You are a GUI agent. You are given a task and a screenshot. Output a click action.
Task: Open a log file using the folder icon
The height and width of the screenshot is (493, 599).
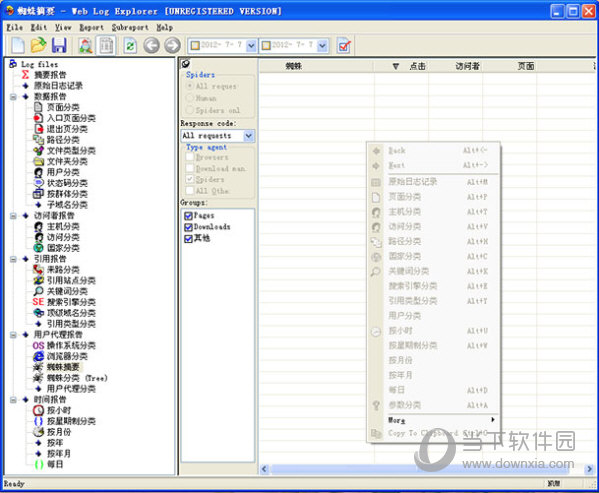38,46
